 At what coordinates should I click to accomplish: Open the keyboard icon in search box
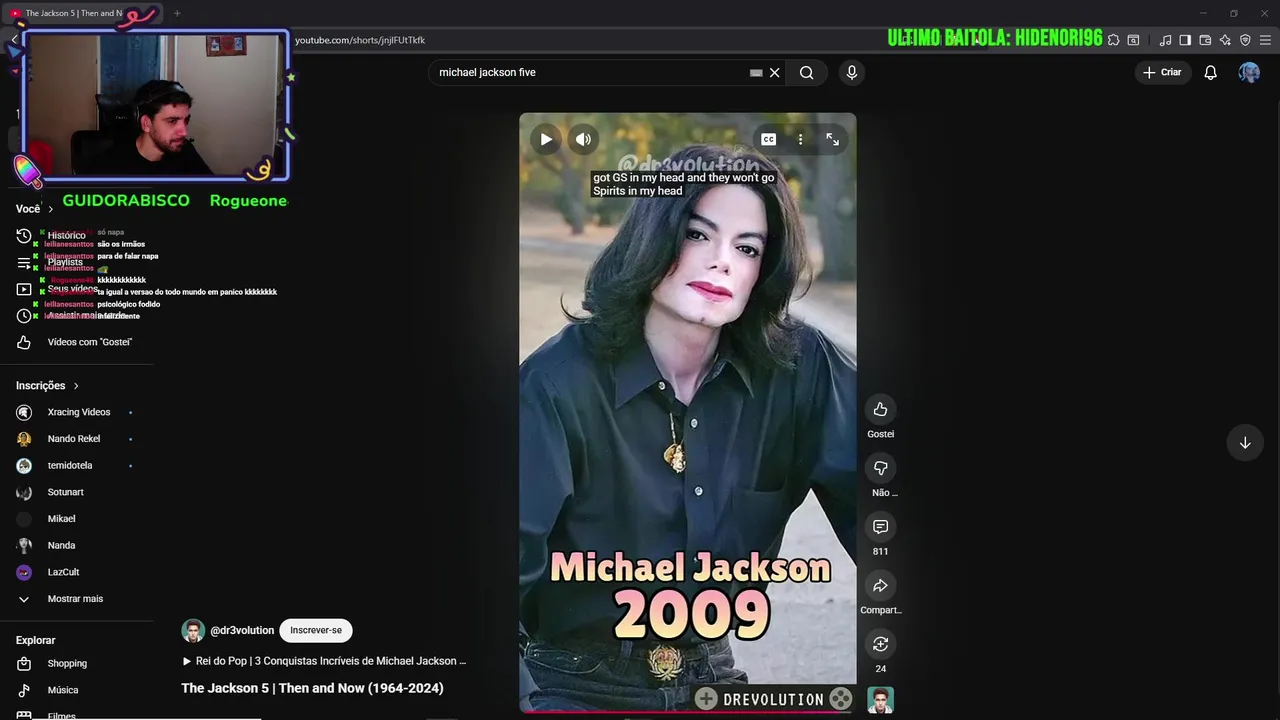click(756, 72)
